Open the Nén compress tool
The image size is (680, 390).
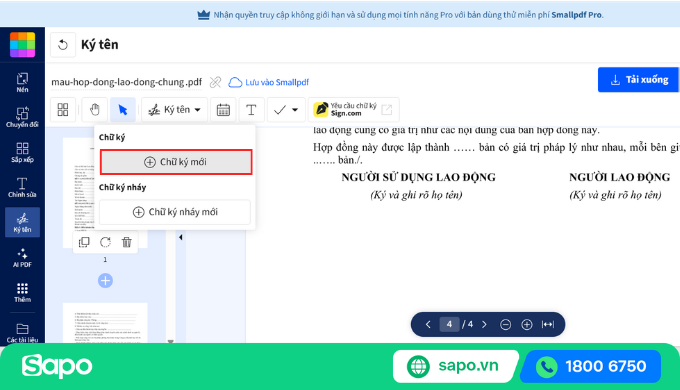pyautogui.click(x=22, y=82)
